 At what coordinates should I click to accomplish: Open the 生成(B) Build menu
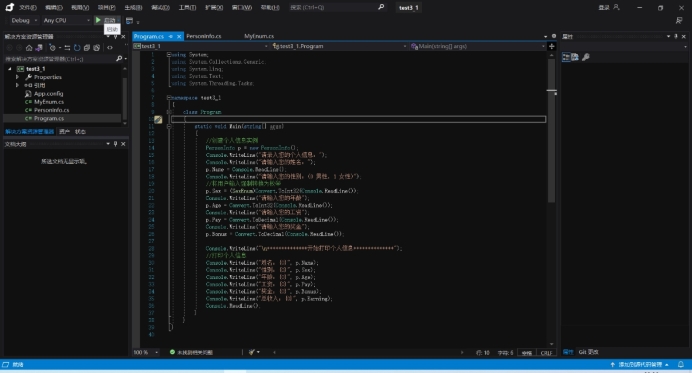133,8
